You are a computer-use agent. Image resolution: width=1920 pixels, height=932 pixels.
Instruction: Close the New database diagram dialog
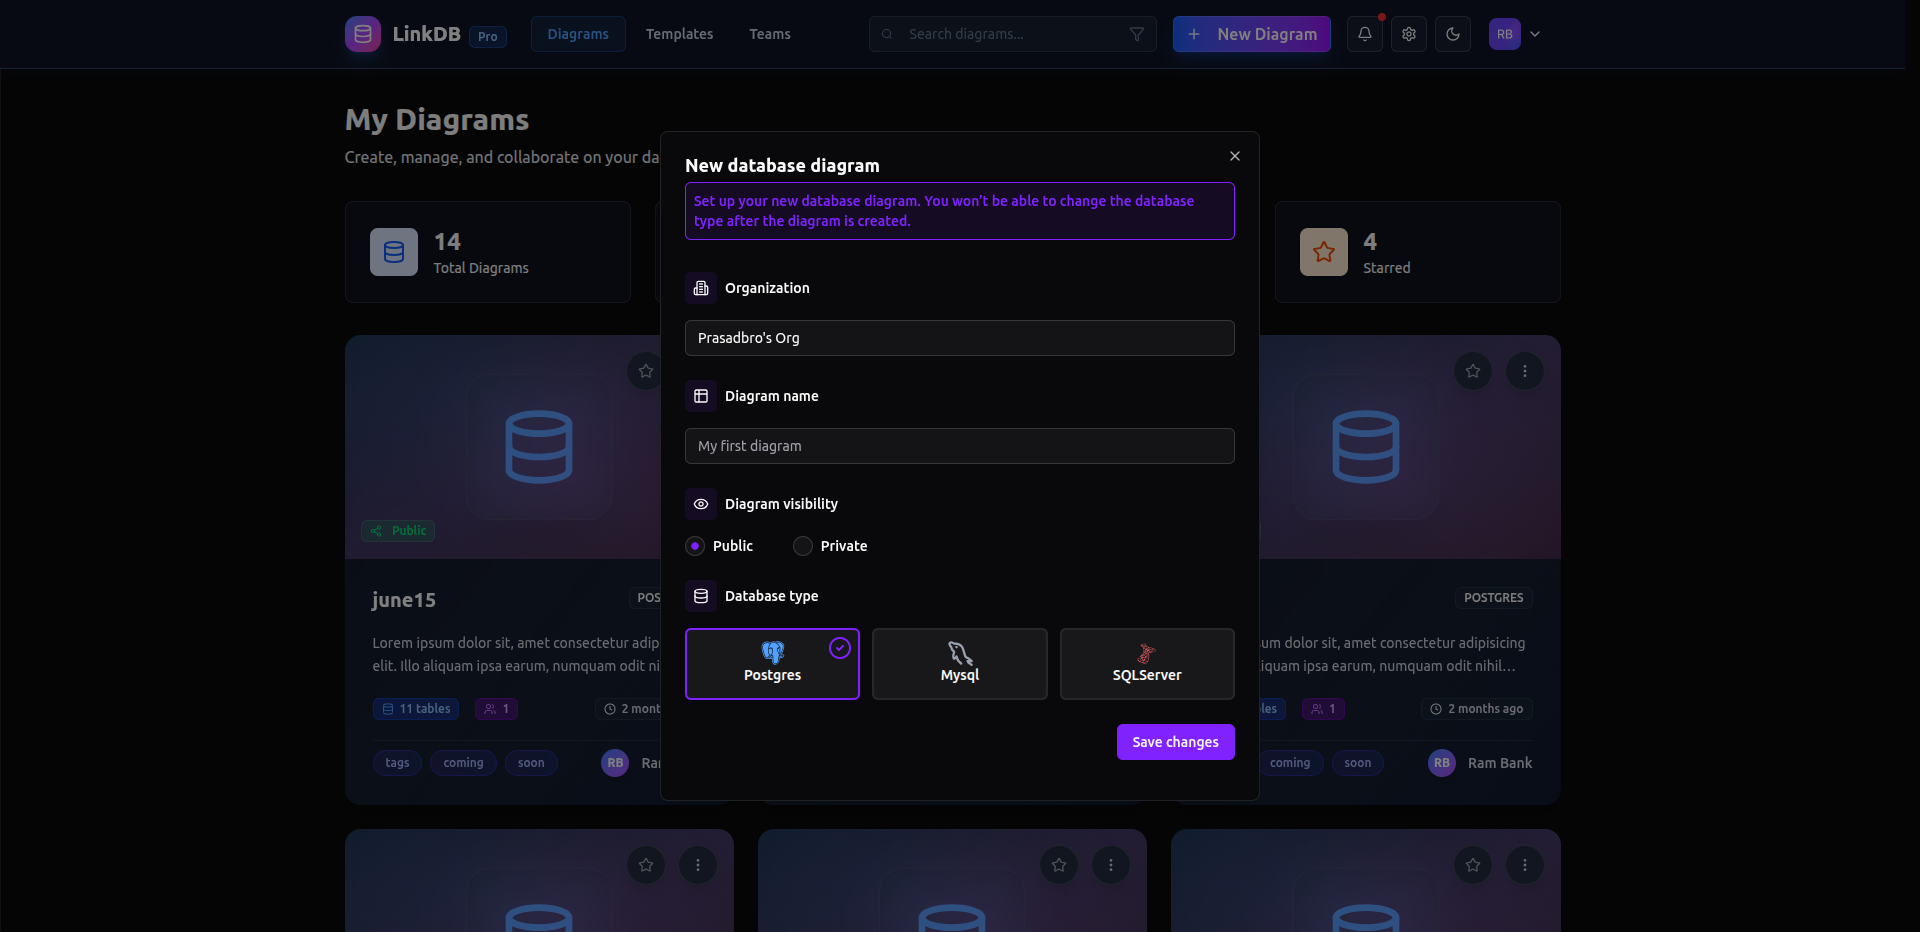[x=1235, y=156]
